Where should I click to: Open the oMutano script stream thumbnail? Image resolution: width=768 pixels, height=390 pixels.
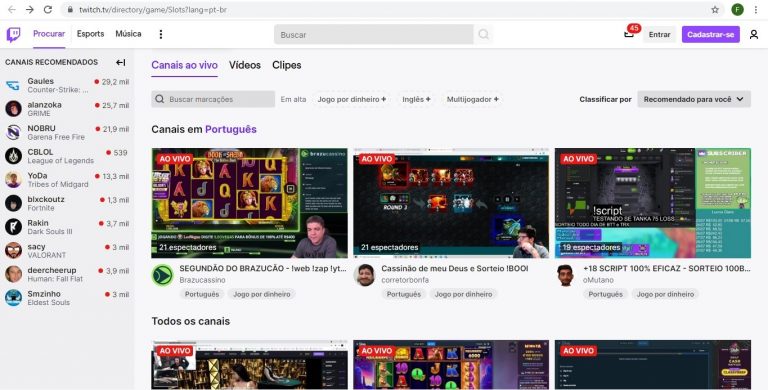[653, 203]
